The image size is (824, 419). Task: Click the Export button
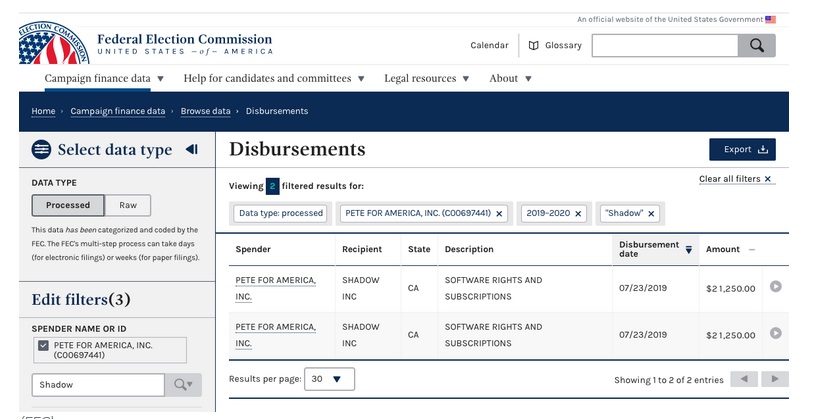(742, 149)
